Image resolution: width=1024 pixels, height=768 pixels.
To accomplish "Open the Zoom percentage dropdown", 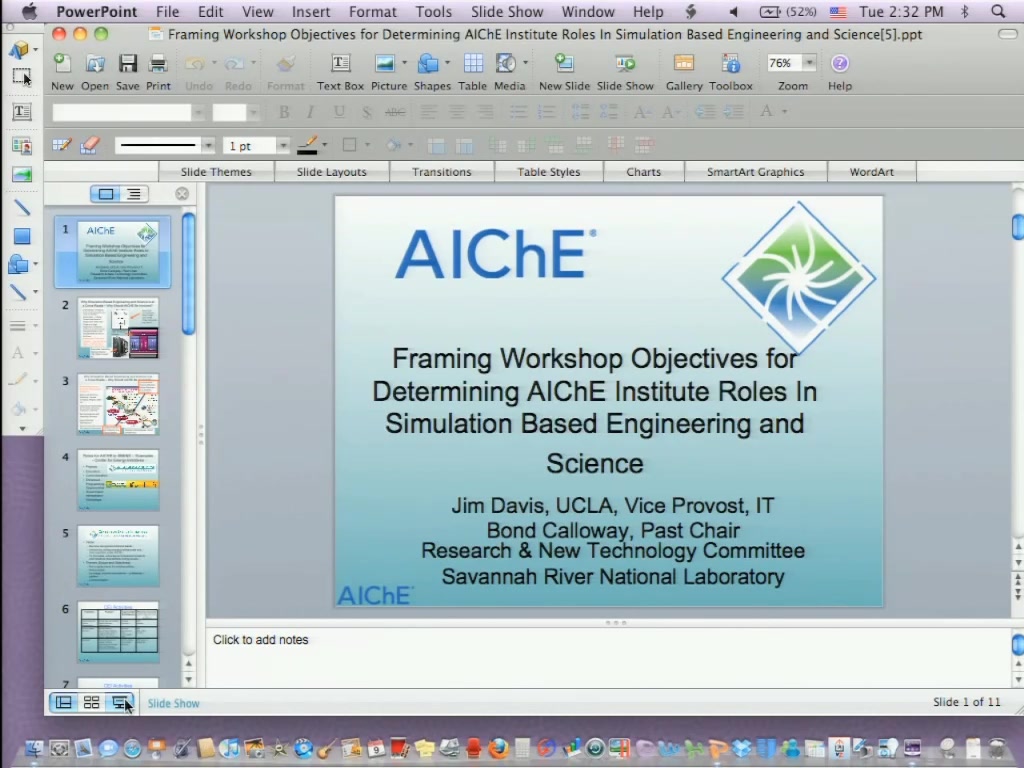I will [x=809, y=63].
